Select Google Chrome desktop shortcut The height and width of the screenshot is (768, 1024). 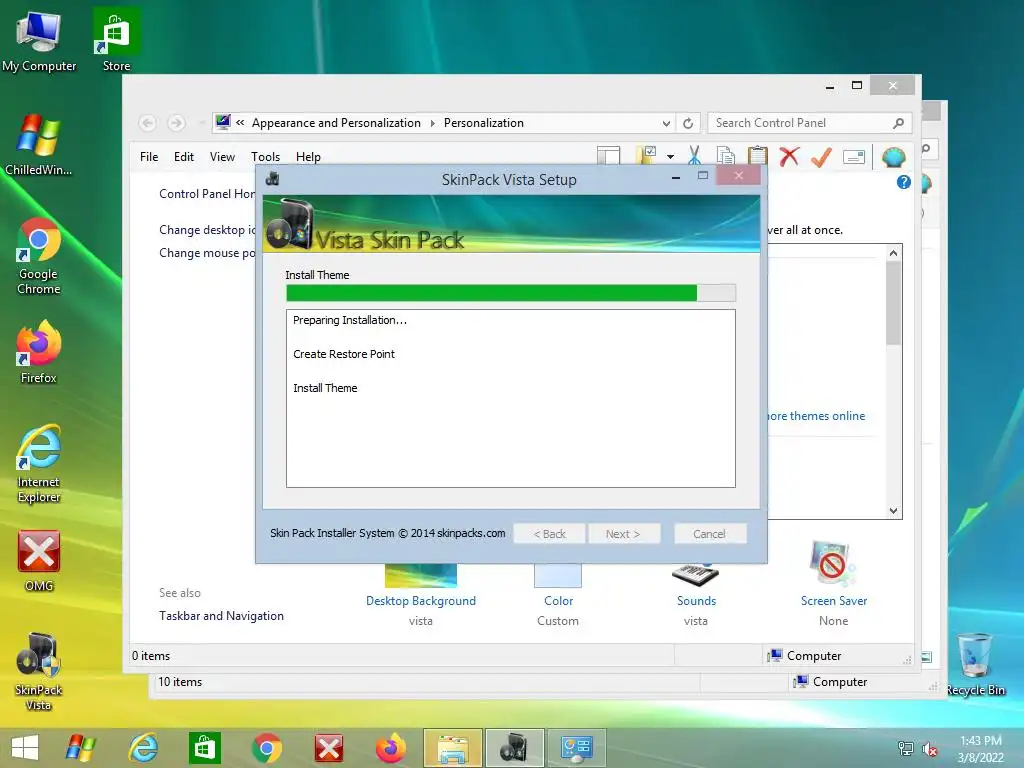point(39,256)
